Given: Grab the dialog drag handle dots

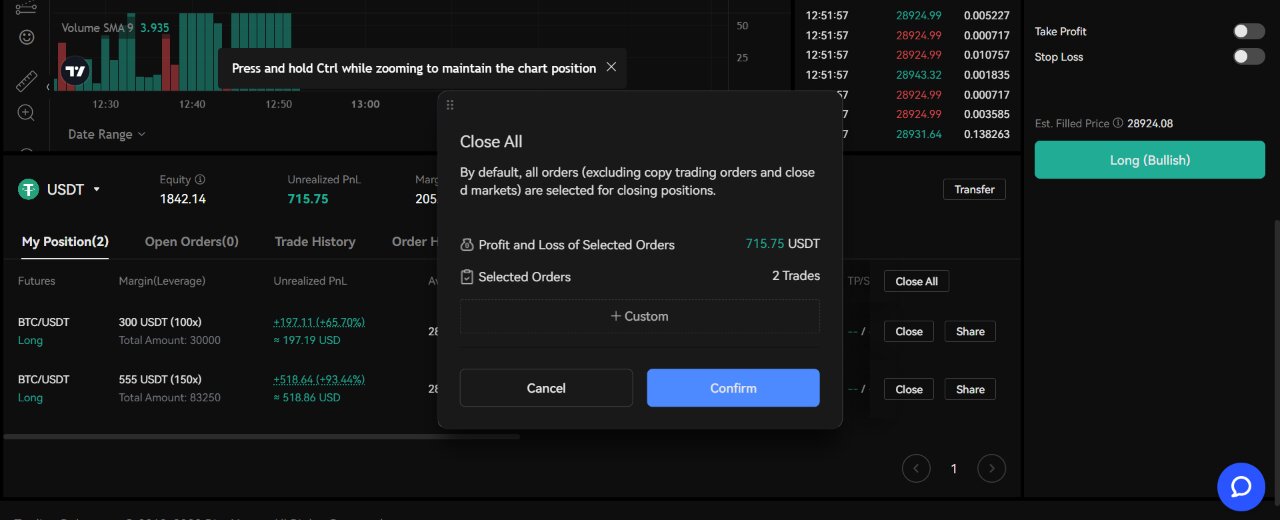Looking at the screenshot, I should [450, 105].
